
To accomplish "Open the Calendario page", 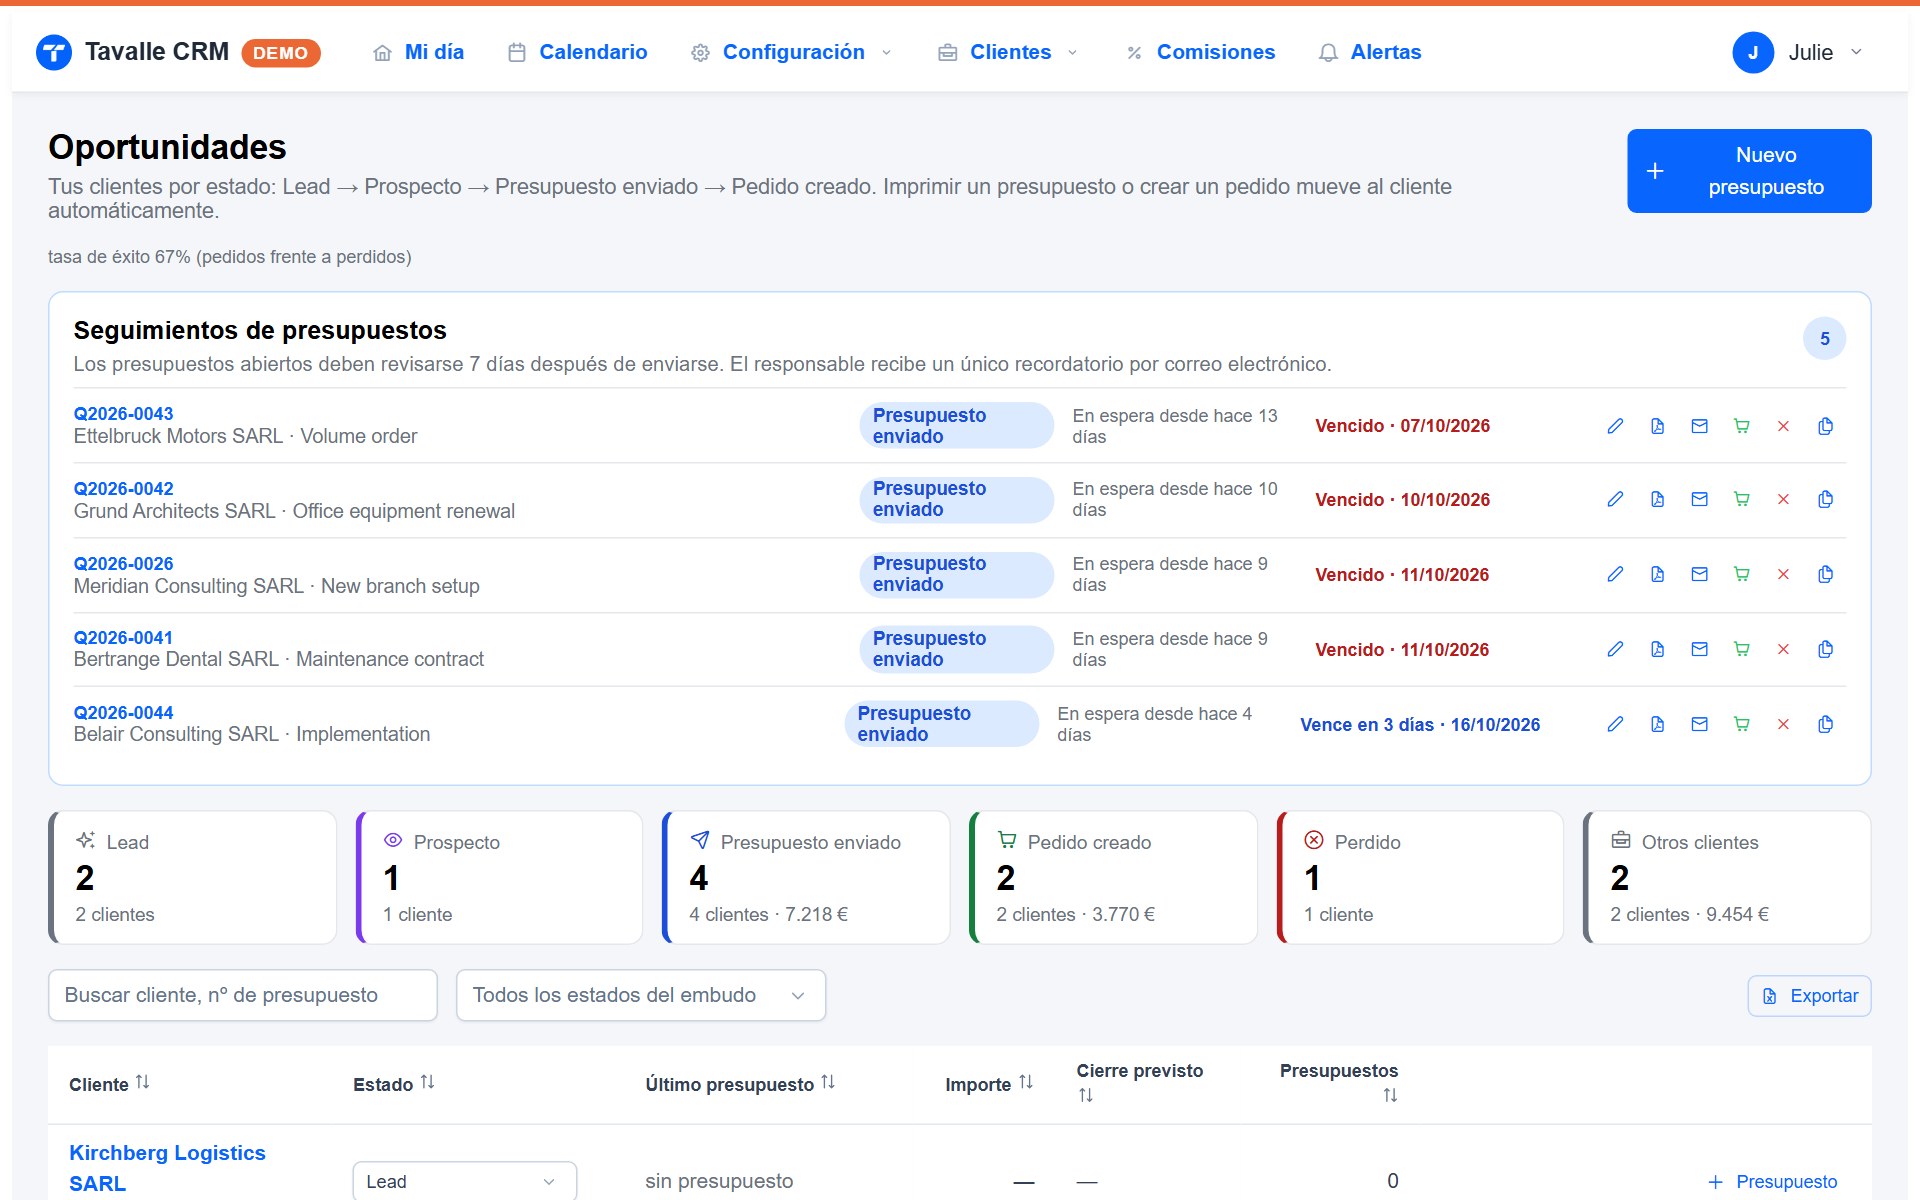I will (577, 52).
